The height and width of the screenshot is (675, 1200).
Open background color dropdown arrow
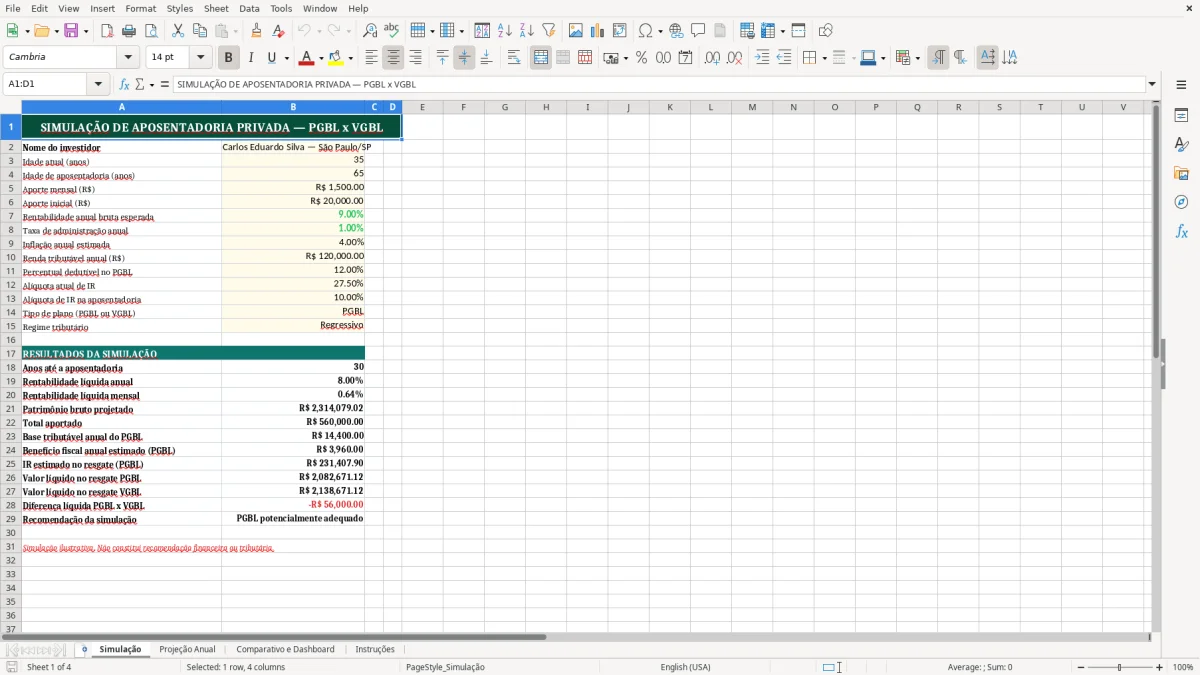click(x=350, y=58)
